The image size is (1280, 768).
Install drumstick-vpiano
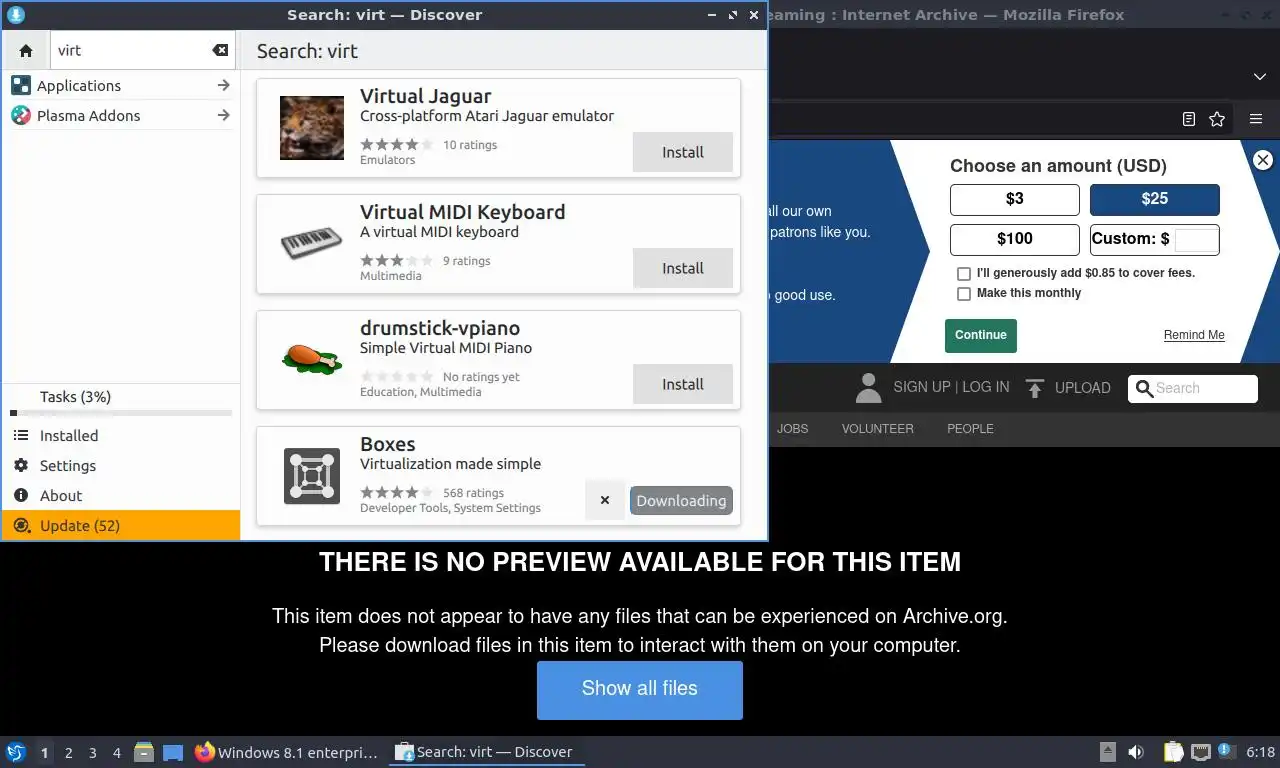pyautogui.click(x=683, y=384)
